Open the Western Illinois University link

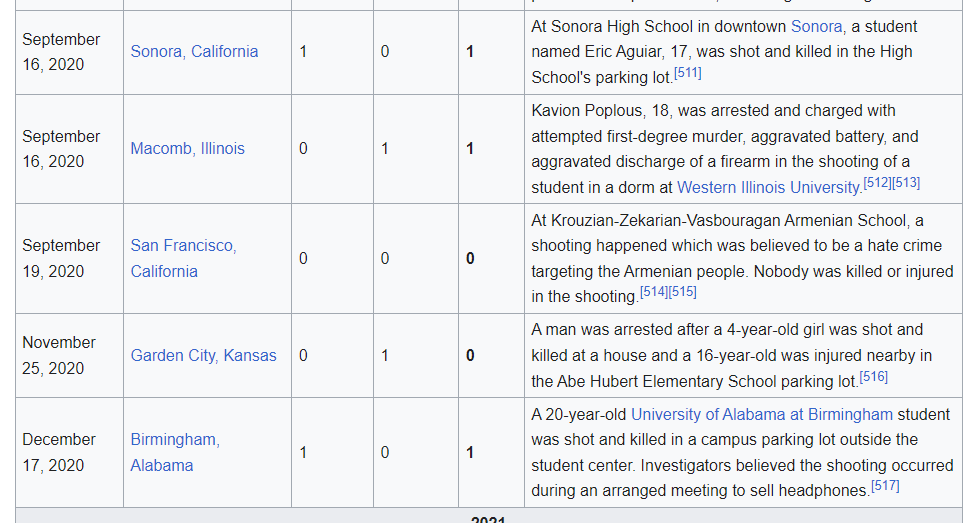769,187
